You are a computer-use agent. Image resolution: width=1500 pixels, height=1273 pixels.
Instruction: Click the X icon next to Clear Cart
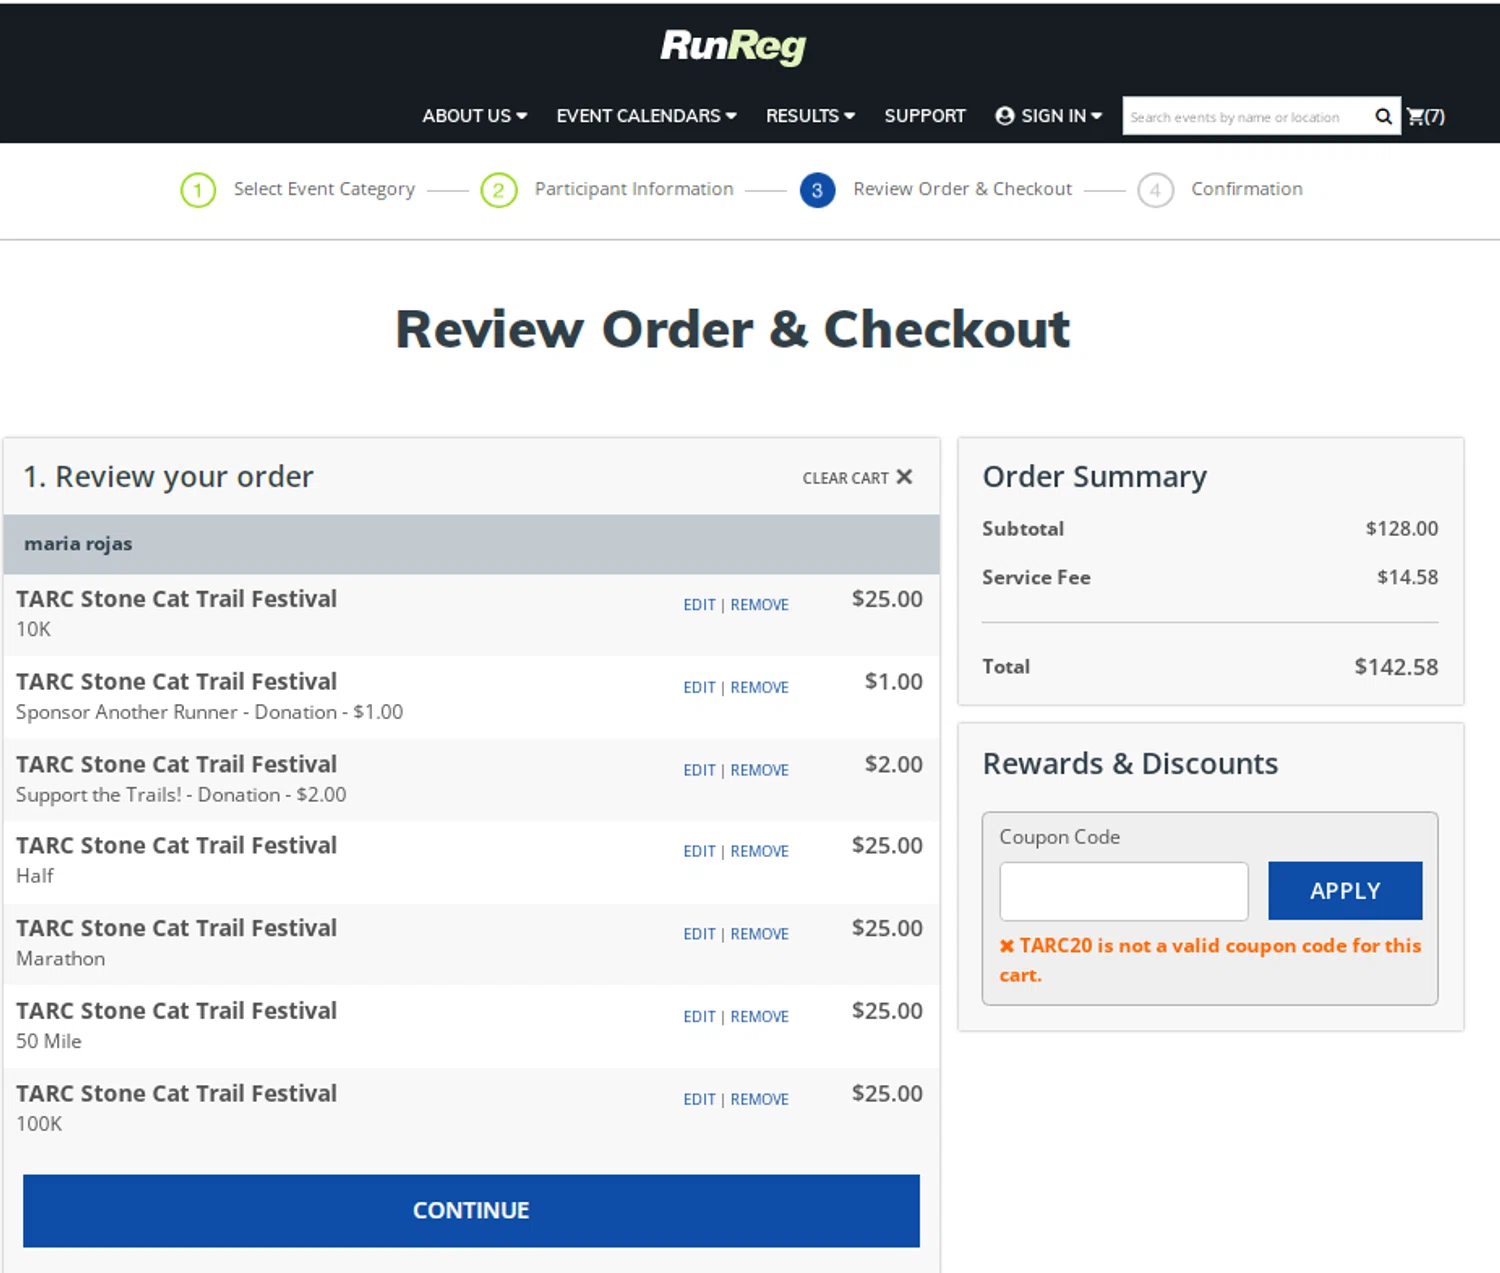click(904, 477)
